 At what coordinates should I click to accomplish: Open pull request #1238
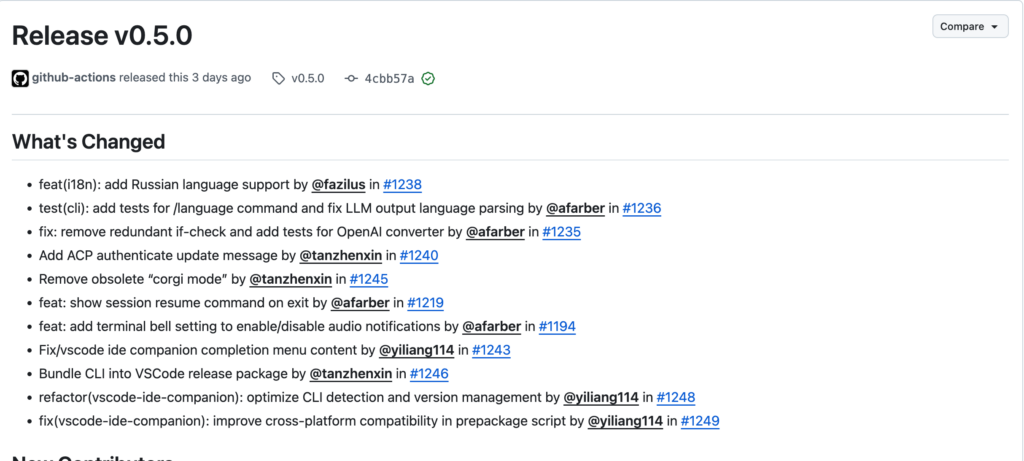(x=402, y=185)
